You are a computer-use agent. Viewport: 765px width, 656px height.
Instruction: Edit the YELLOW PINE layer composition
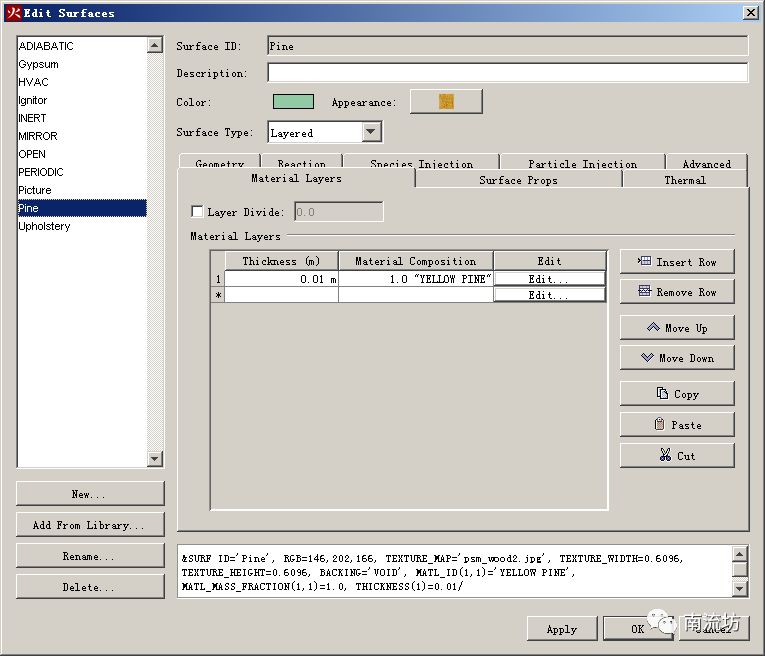point(549,279)
